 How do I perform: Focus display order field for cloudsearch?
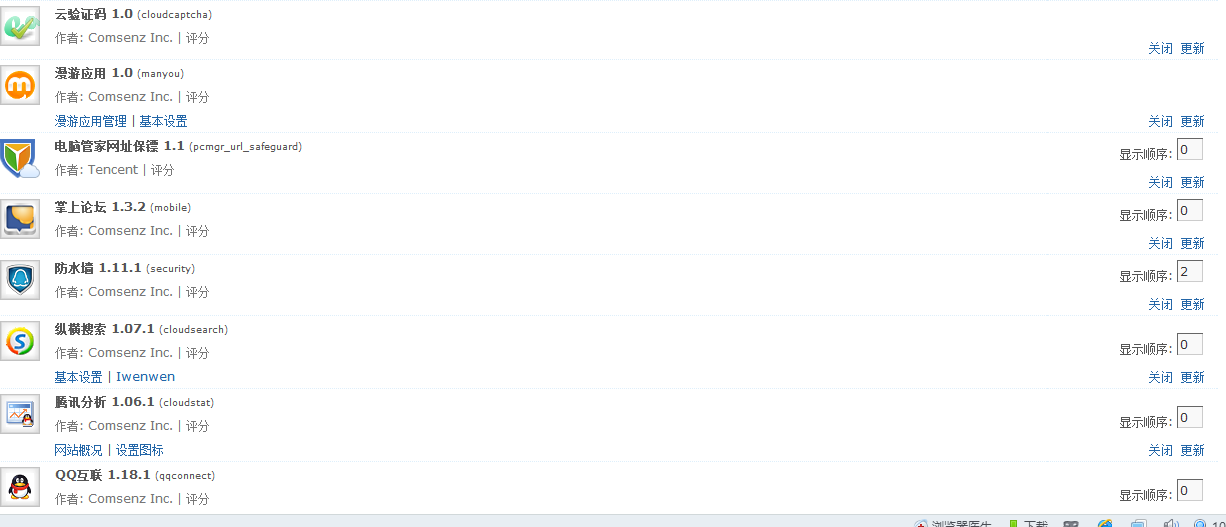(x=1189, y=345)
